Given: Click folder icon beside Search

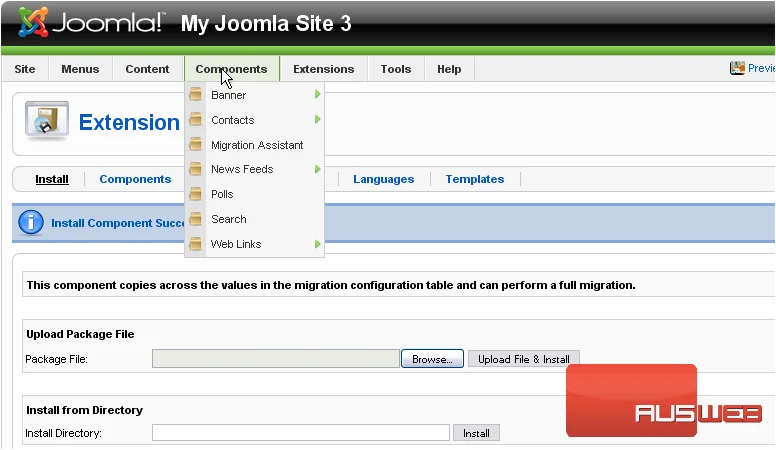Looking at the screenshot, I should tap(195, 218).
